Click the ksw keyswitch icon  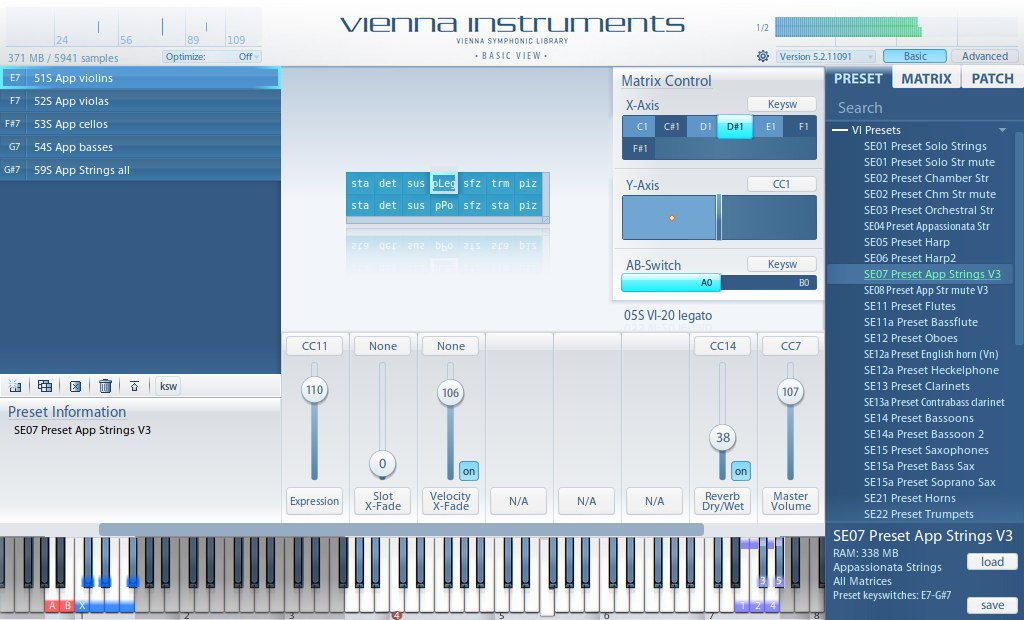pos(168,386)
